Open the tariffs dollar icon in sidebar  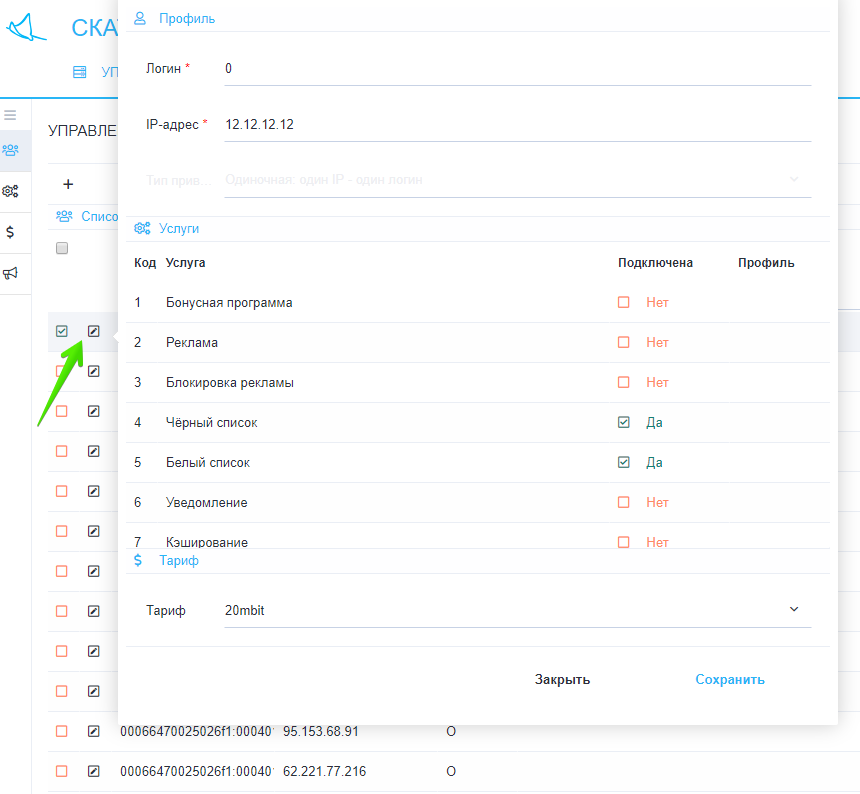click(x=10, y=232)
